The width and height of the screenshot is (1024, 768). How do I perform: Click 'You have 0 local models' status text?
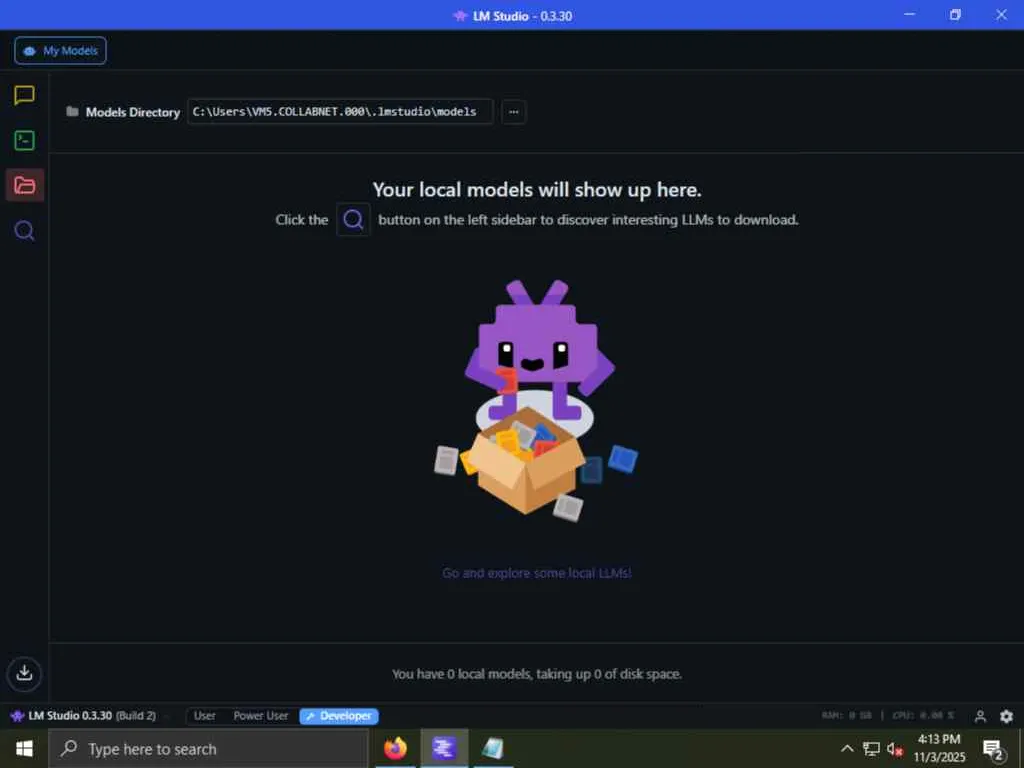click(537, 674)
